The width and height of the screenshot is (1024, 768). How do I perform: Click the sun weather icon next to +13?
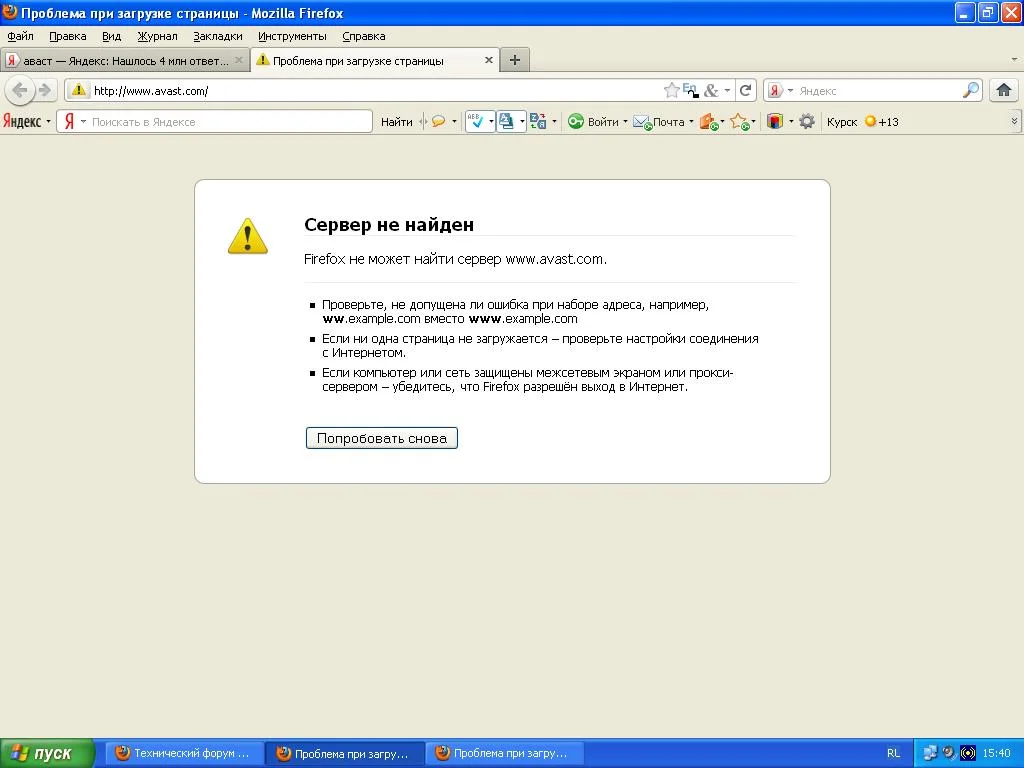click(870, 121)
